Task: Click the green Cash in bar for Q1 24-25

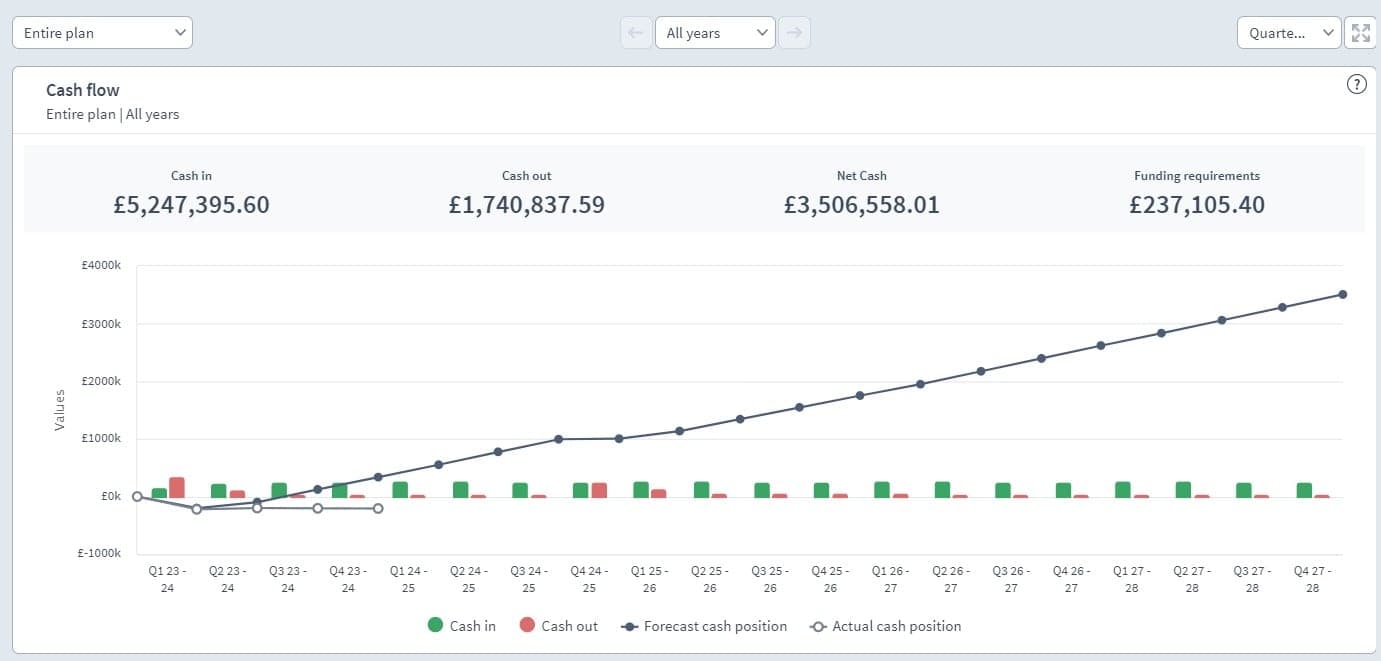Action: click(400, 490)
